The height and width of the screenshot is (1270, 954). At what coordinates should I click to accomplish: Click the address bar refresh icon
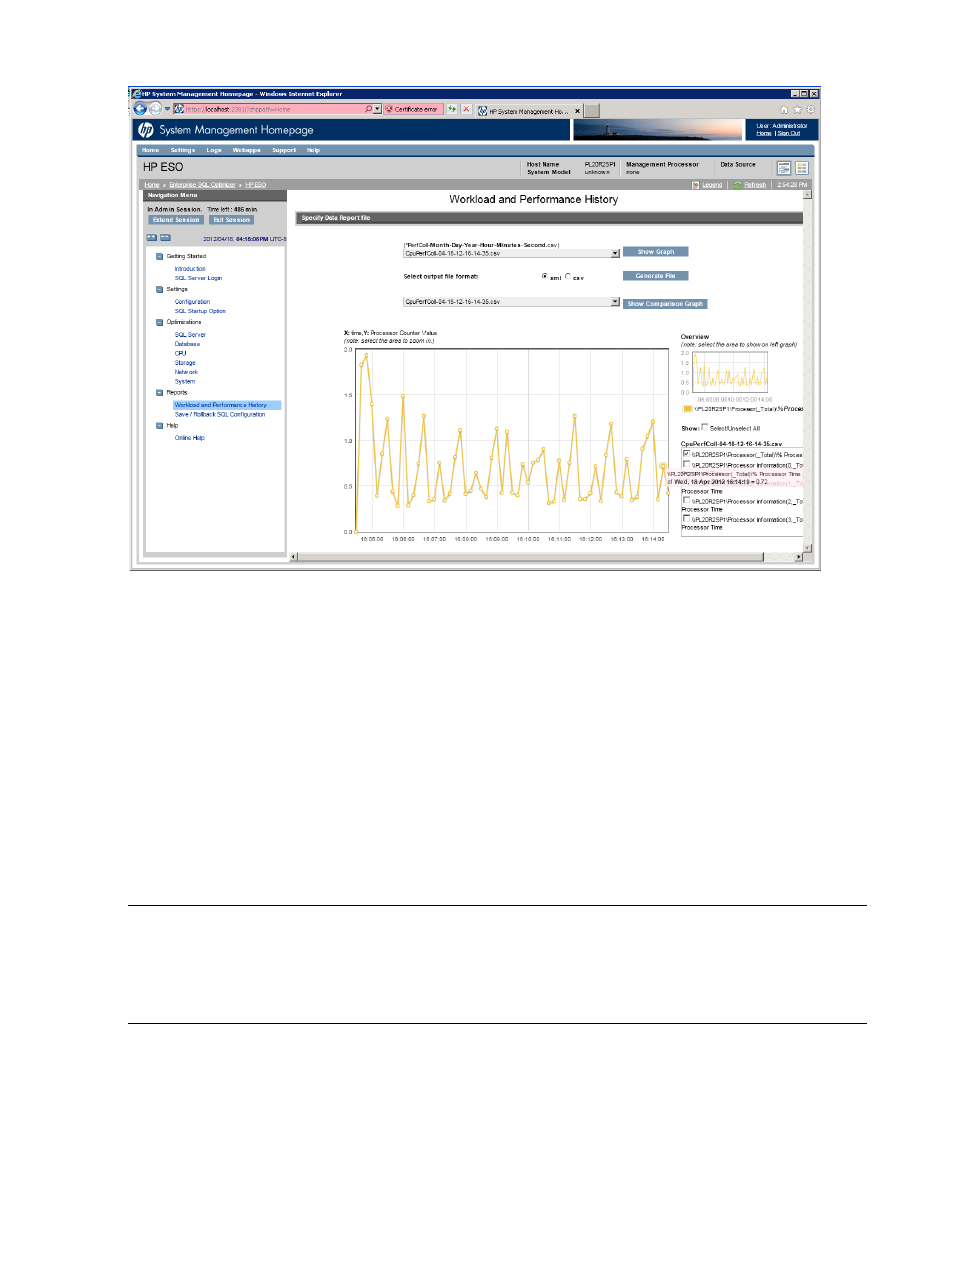point(452,109)
